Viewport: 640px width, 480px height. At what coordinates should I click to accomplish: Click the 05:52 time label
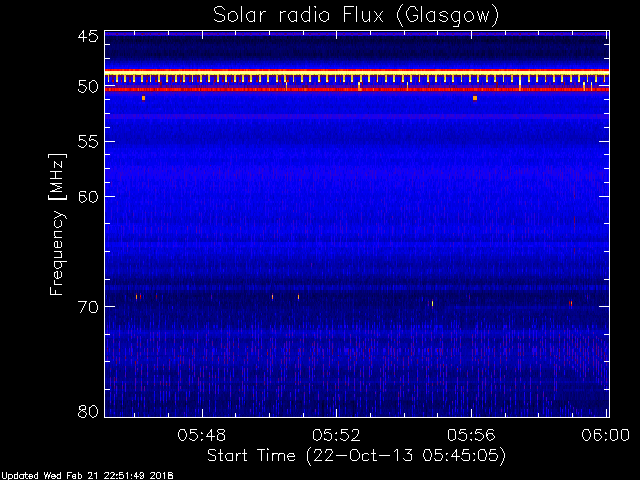[x=336, y=435]
